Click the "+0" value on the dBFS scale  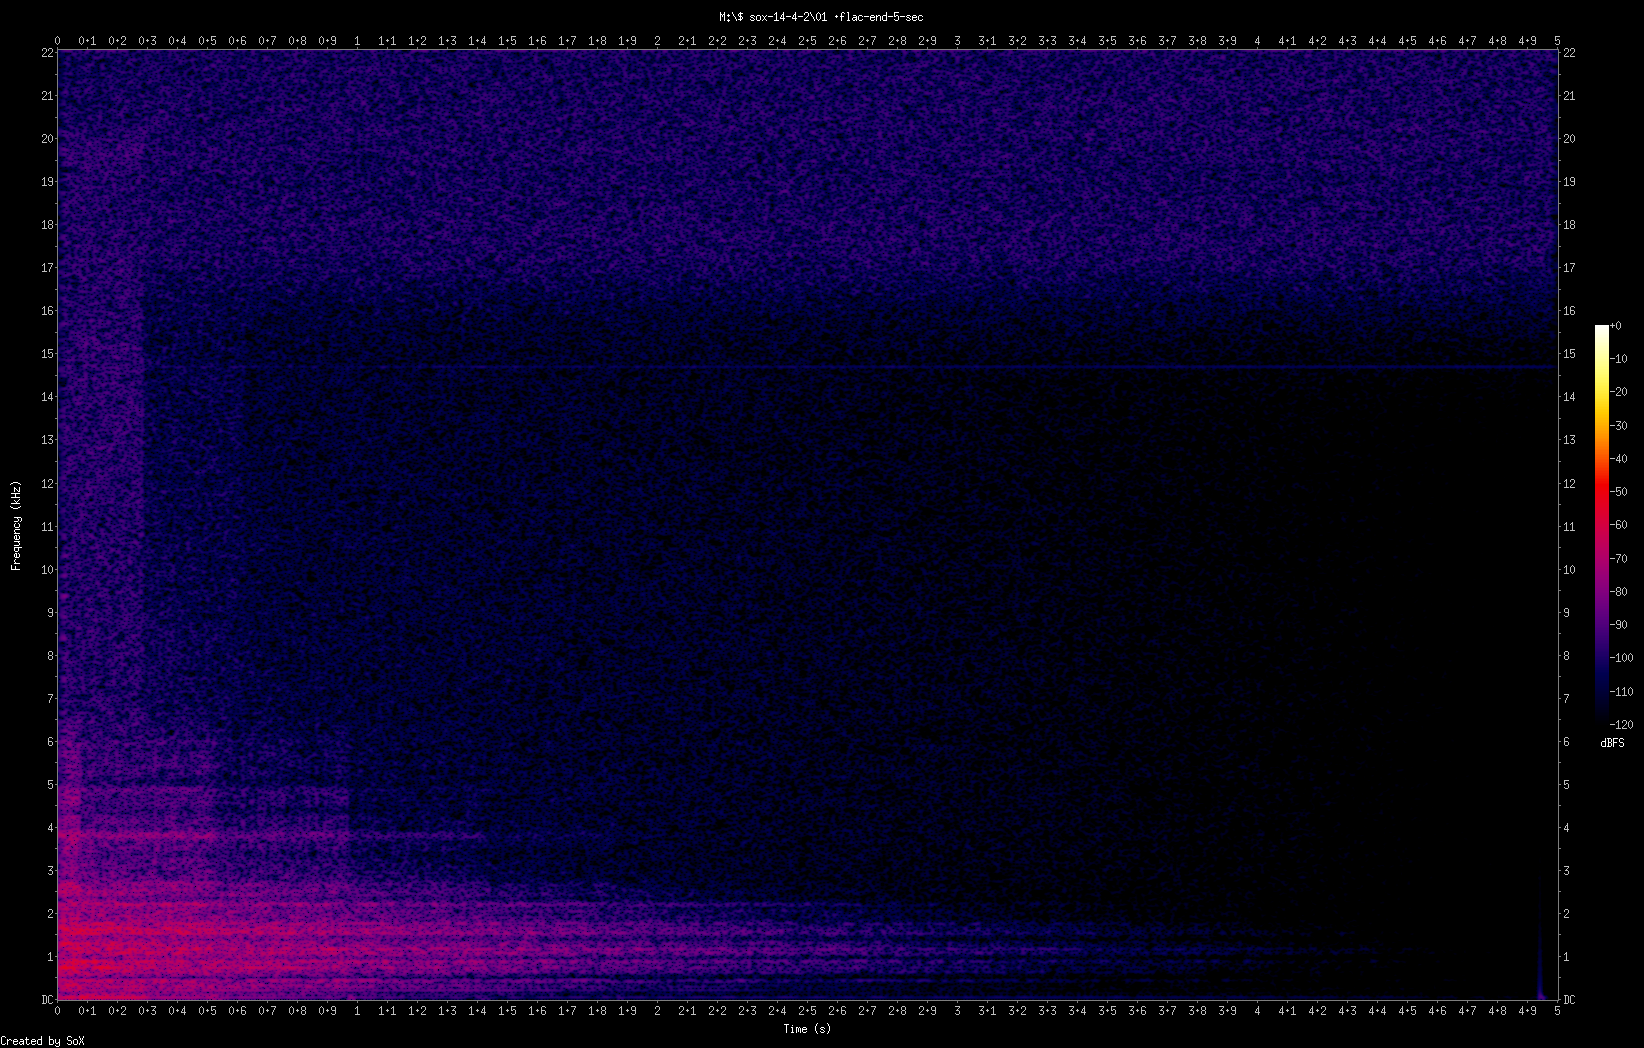click(1616, 326)
